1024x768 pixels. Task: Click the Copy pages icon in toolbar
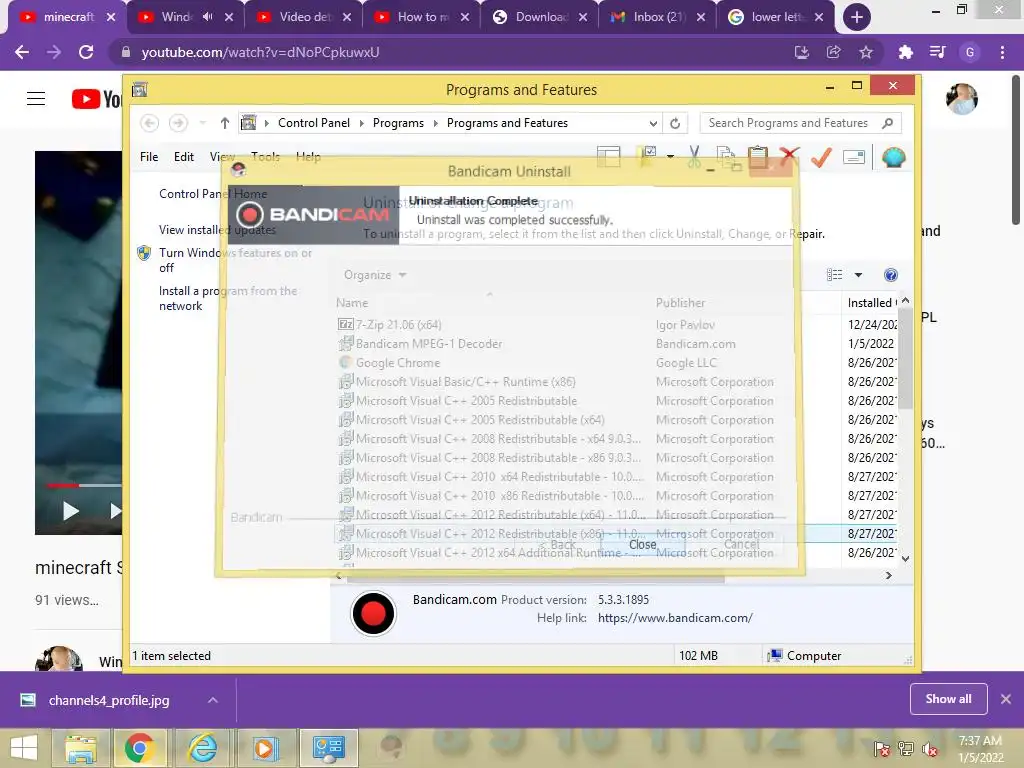coord(727,157)
